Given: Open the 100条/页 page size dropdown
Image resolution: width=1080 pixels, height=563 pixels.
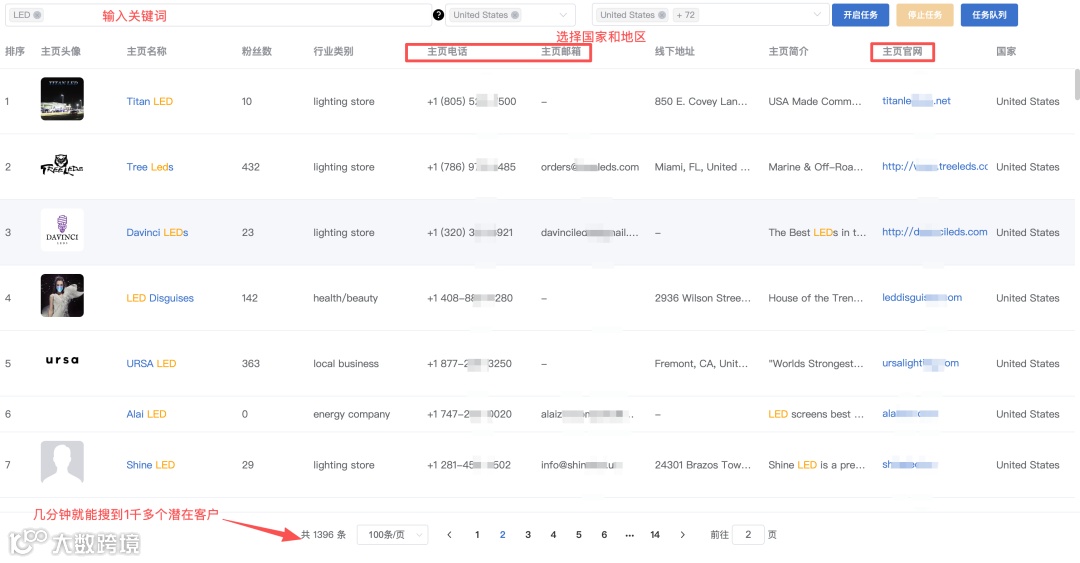Looking at the screenshot, I should pos(393,535).
